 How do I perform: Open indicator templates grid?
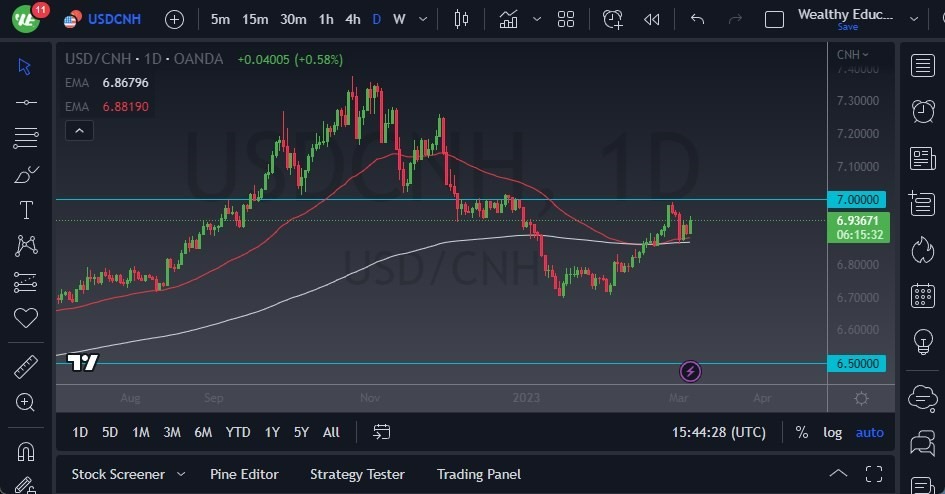[x=566, y=19]
